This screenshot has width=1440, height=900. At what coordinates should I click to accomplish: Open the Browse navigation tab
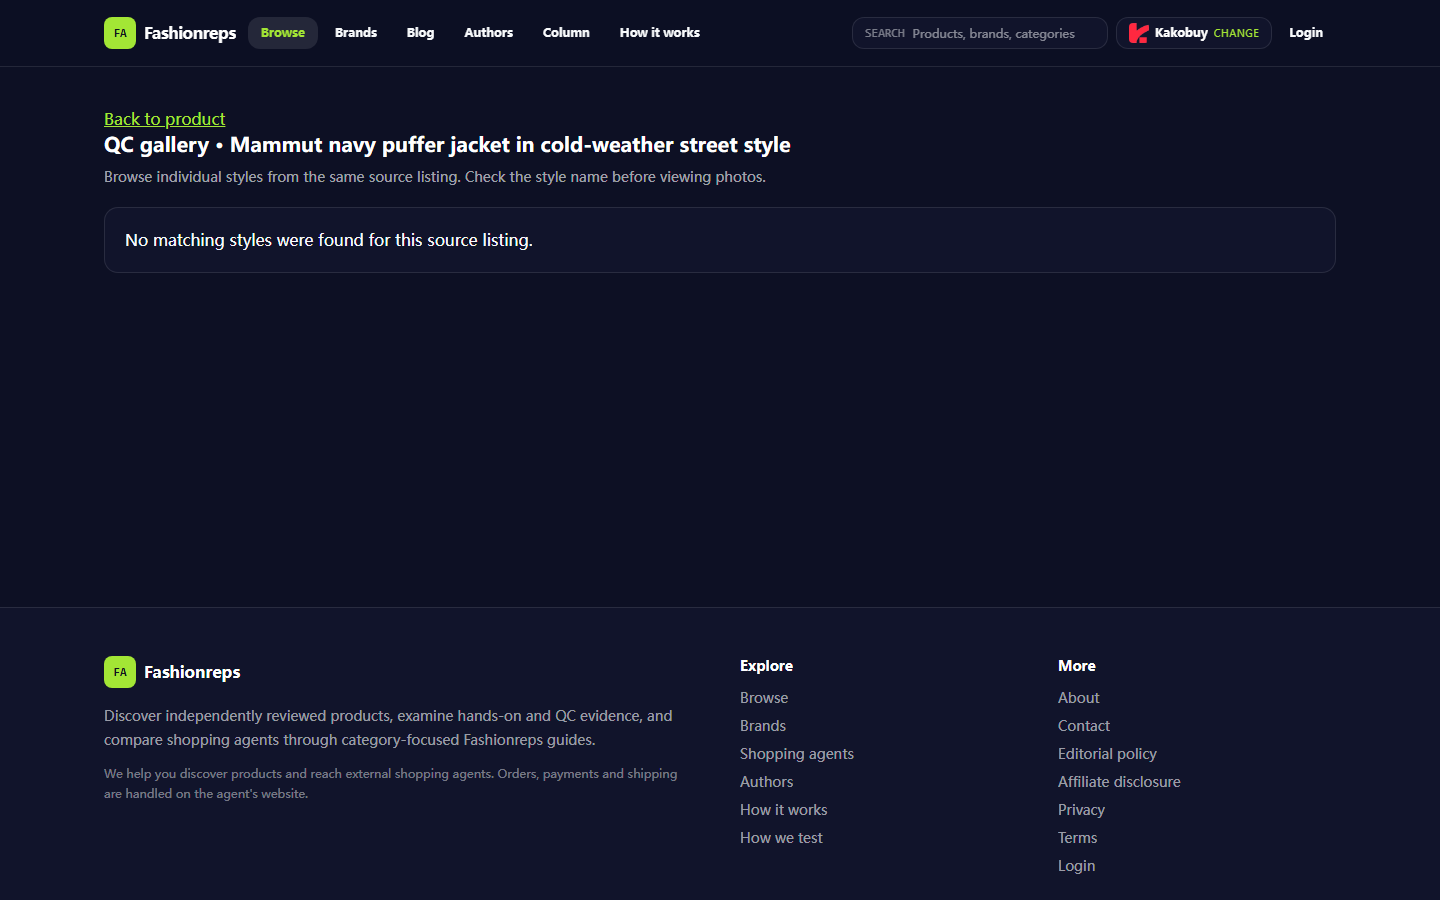[x=283, y=33]
